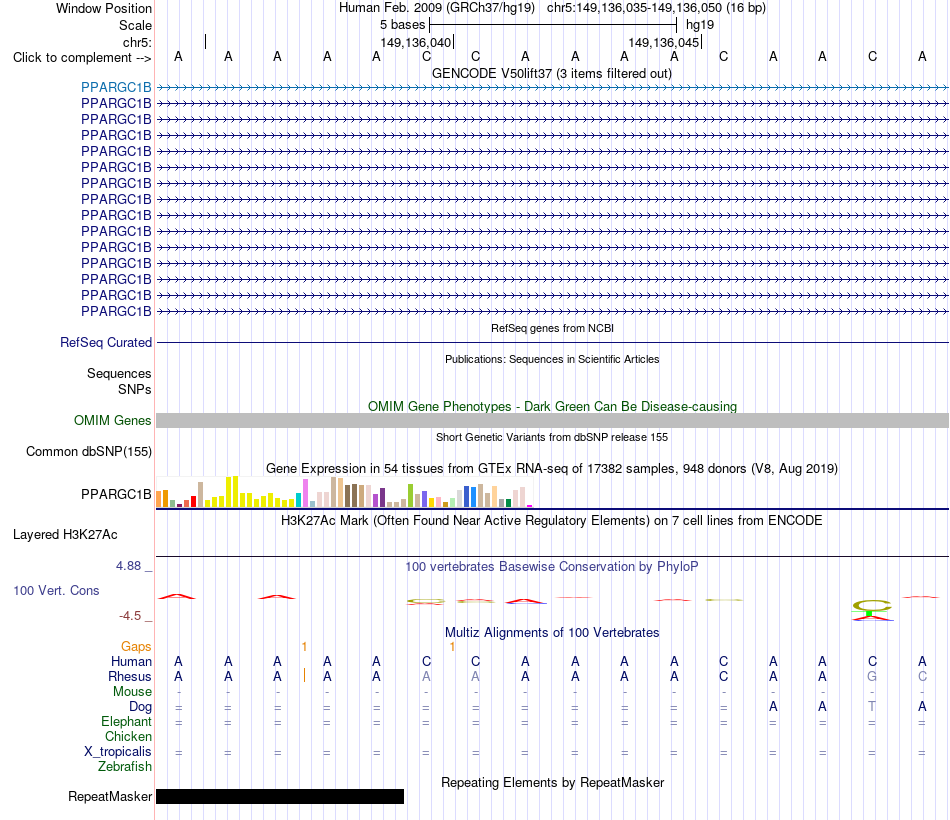Click the "Click to complement -->" label
The height and width of the screenshot is (820, 950).
82,58
